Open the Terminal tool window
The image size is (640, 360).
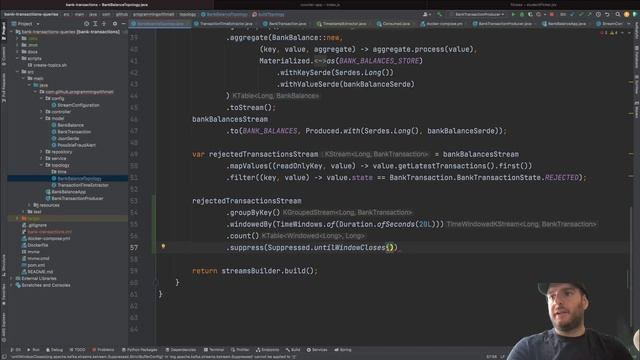[x=214, y=350]
